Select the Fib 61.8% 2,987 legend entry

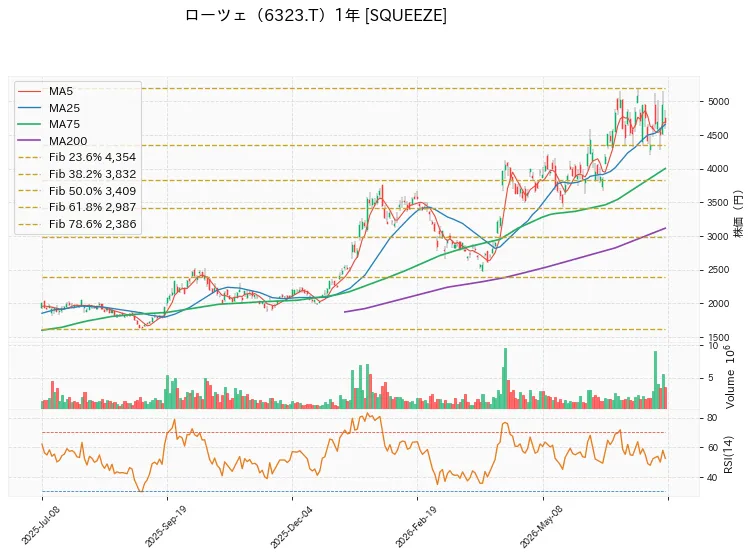coord(77,207)
